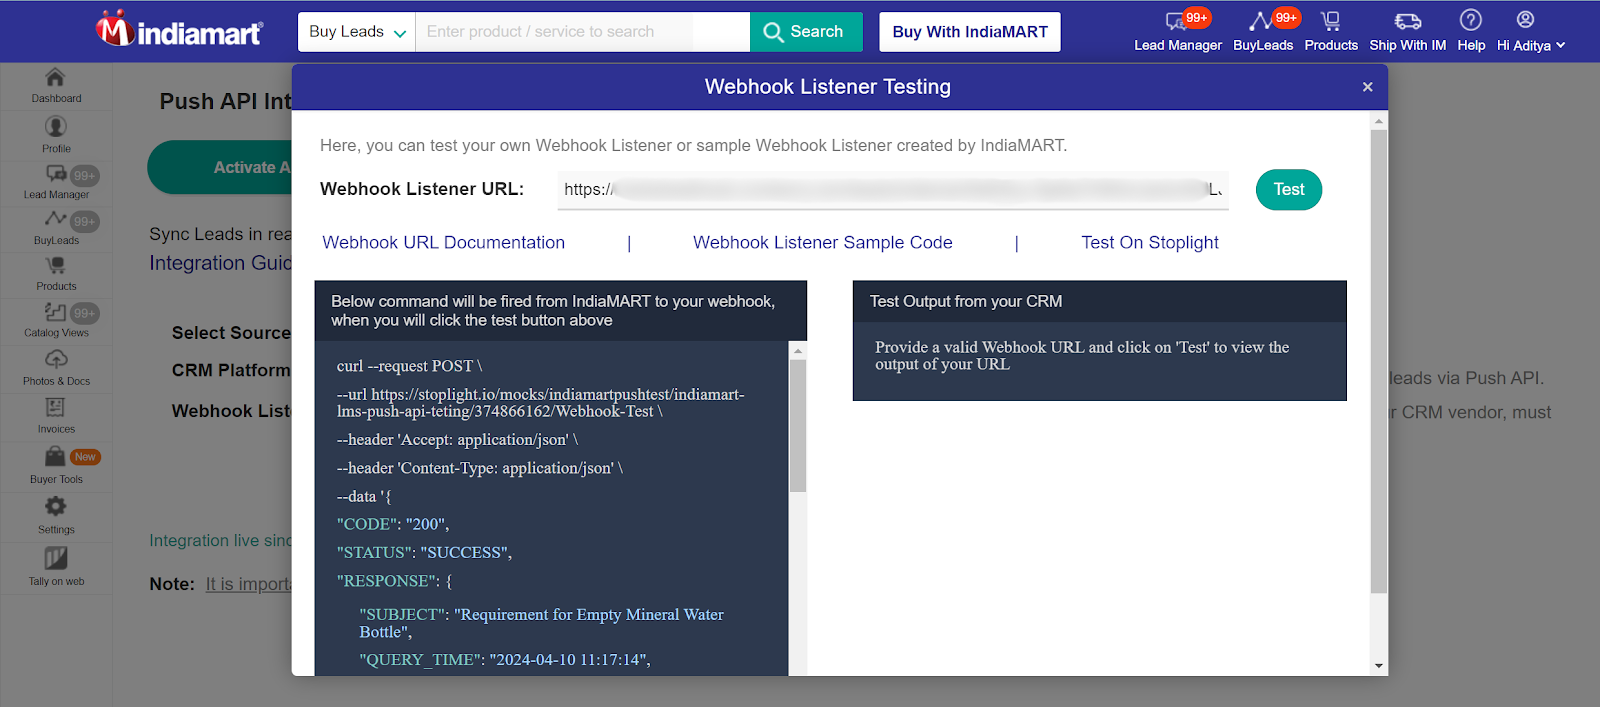This screenshot has width=1600, height=707.
Task: Open Webhook URL Documentation link
Action: [x=444, y=242]
